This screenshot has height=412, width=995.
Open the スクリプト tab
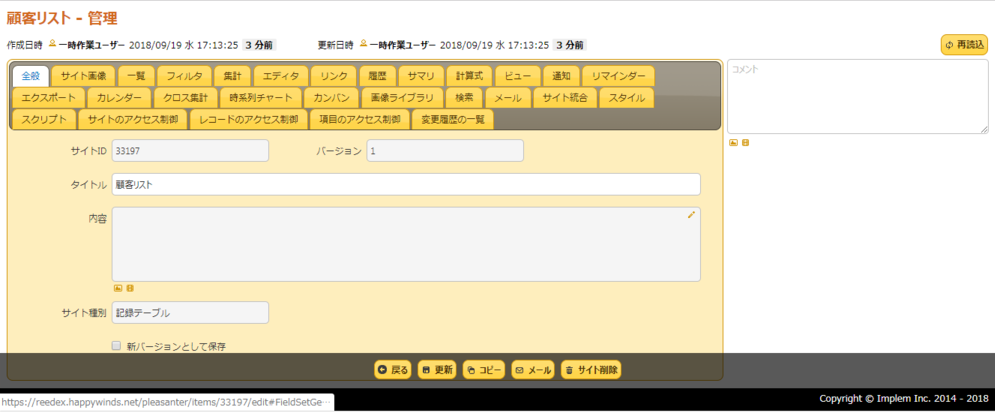(x=44, y=119)
